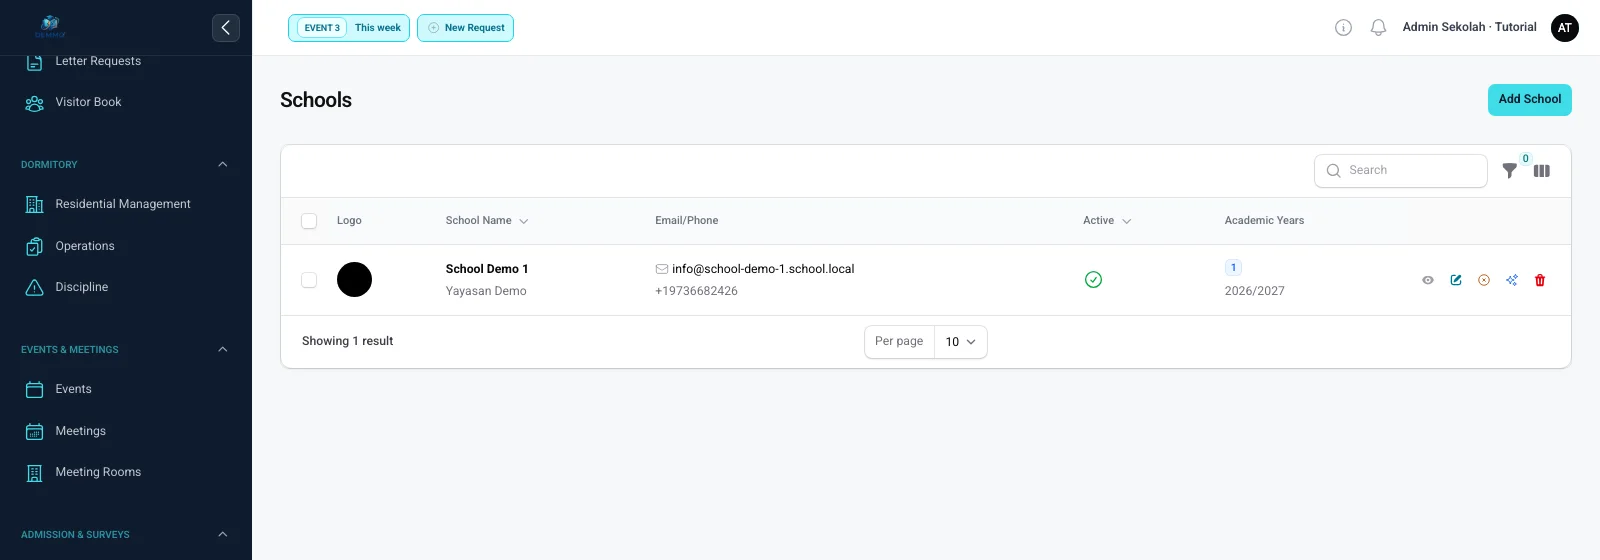The image size is (1600, 560).
Task: Open the column visibility settings icon
Action: [1542, 171]
